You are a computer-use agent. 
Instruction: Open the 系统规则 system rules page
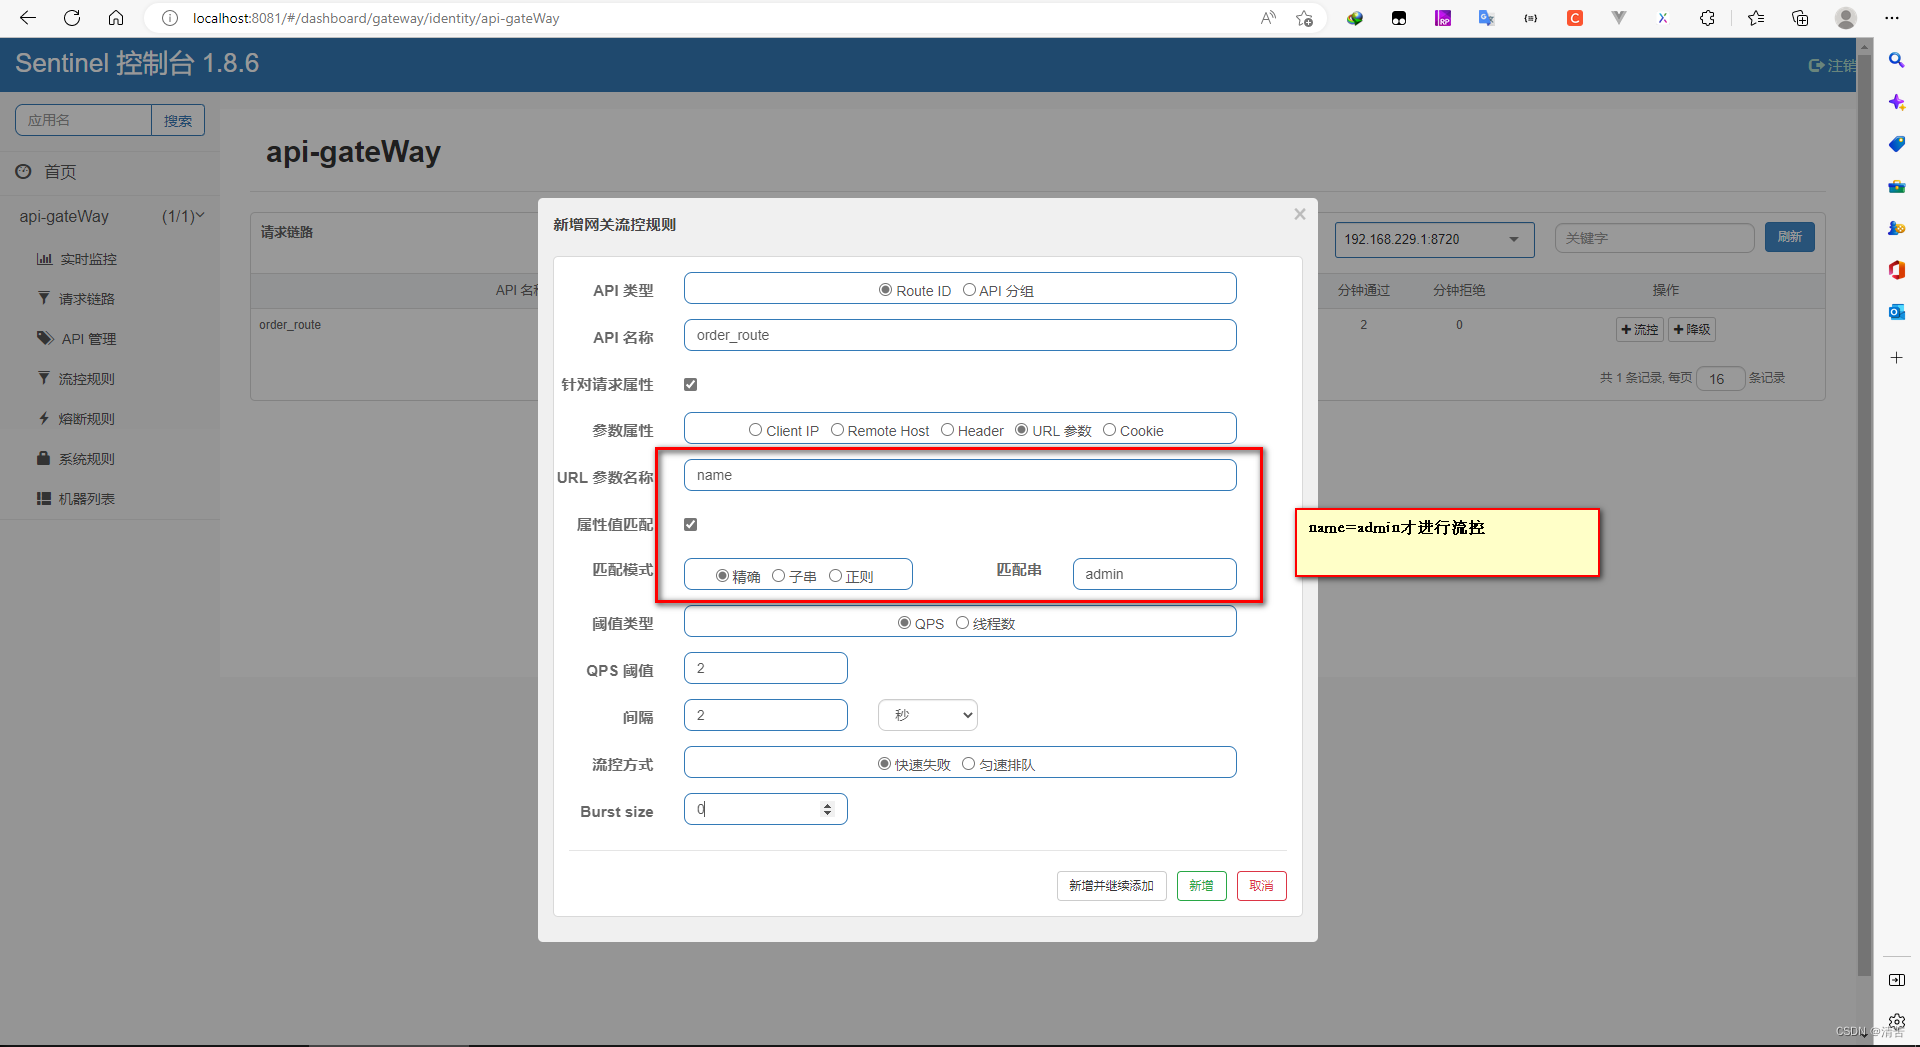86,458
